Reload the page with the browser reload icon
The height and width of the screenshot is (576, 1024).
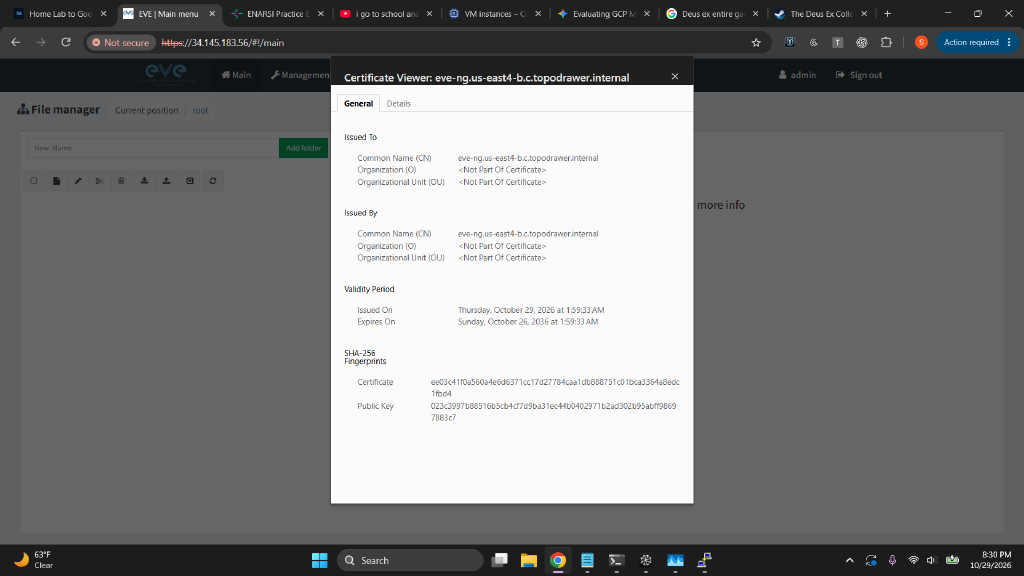(66, 42)
